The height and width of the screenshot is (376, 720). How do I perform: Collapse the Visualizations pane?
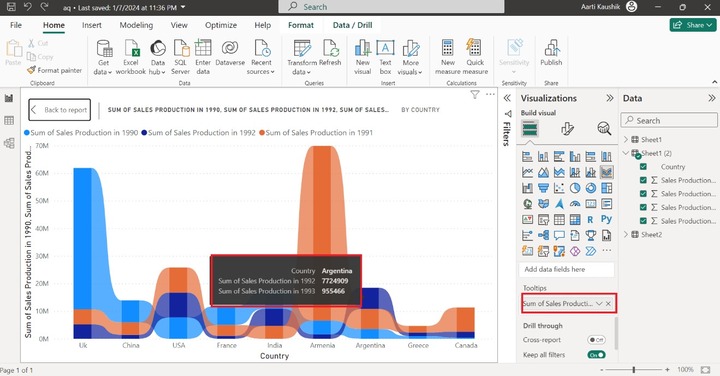pyautogui.click(x=609, y=98)
